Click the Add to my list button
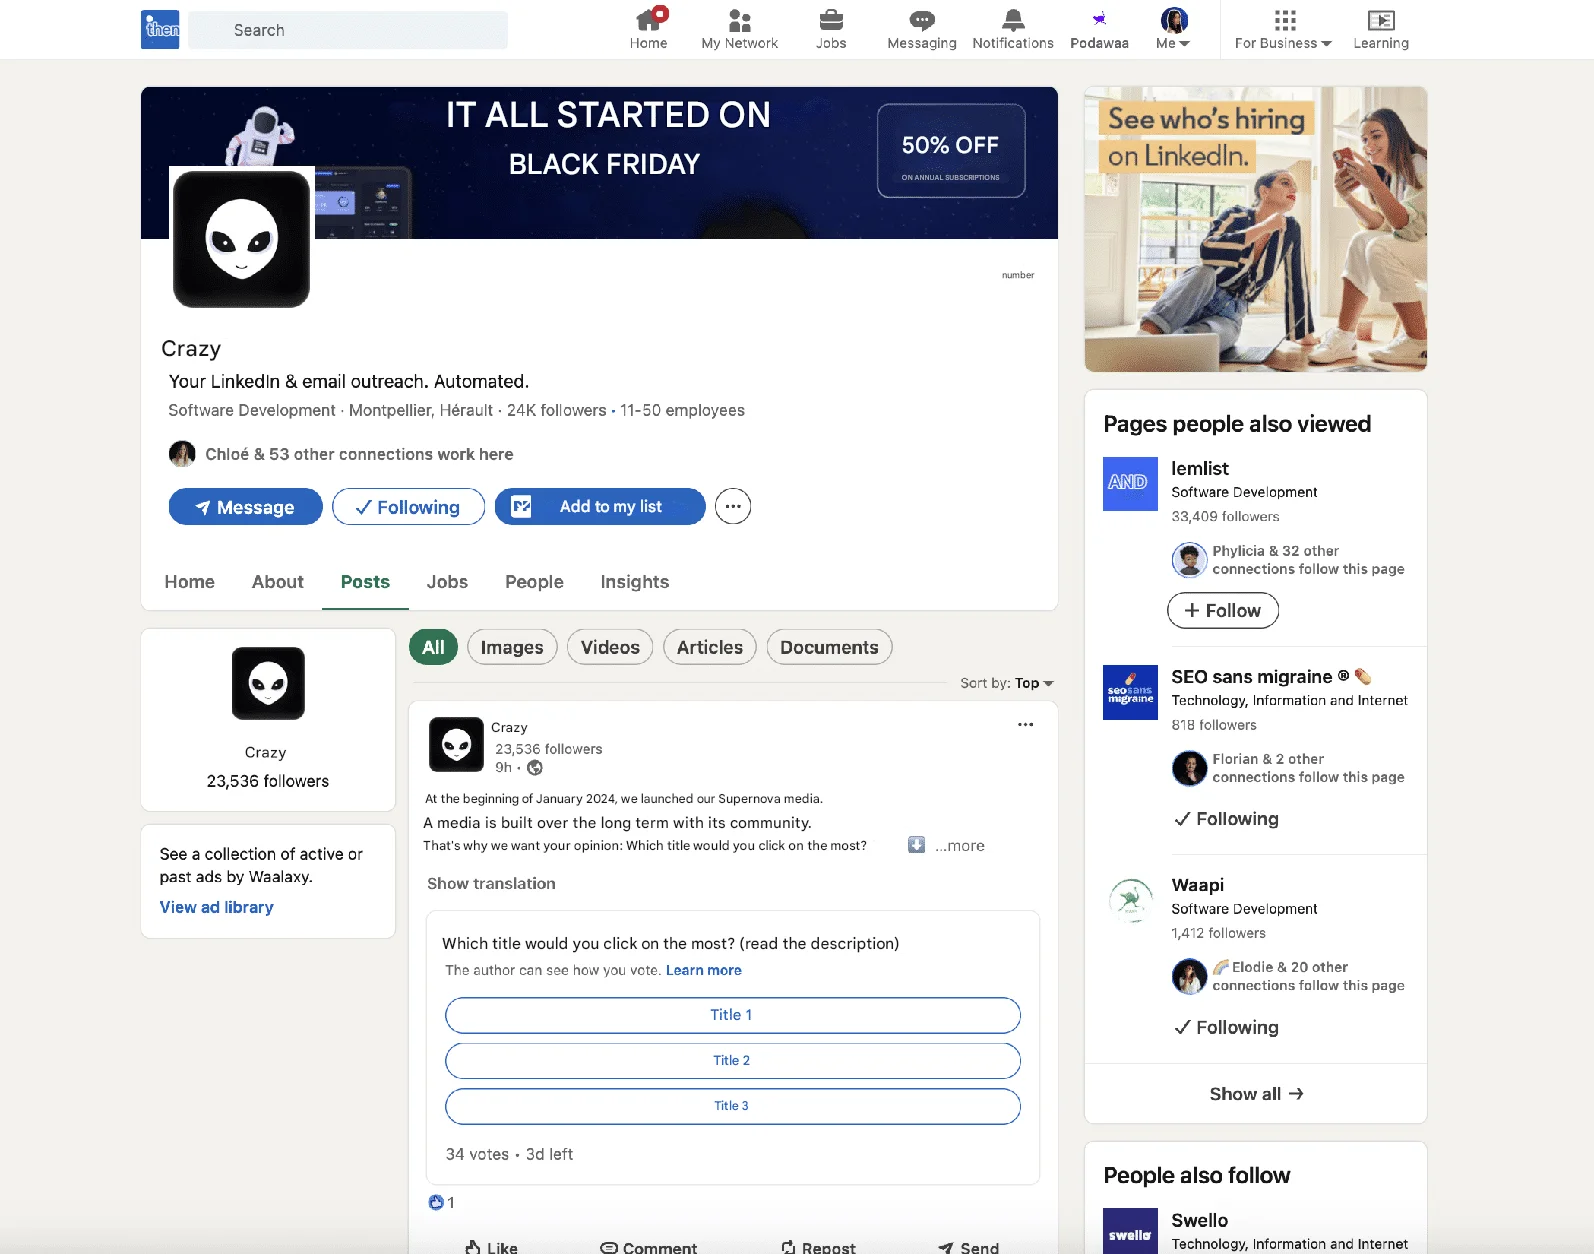The image size is (1594, 1254). click(600, 507)
